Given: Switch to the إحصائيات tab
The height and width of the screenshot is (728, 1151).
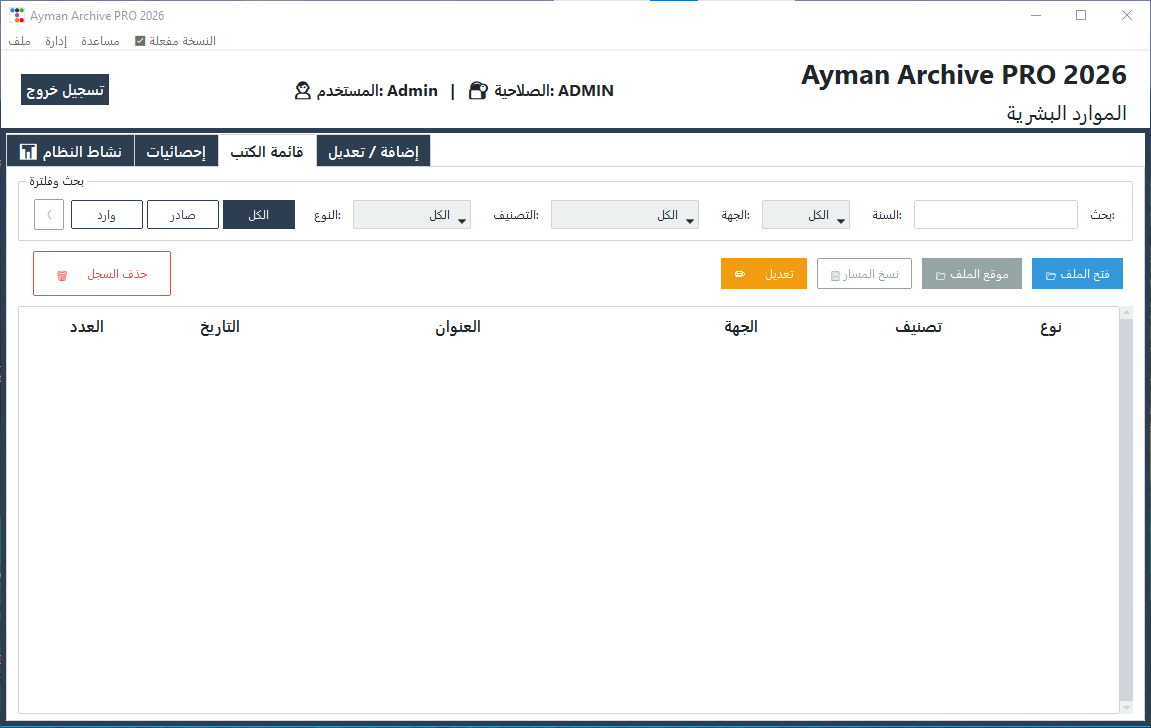Looking at the screenshot, I should (176, 151).
